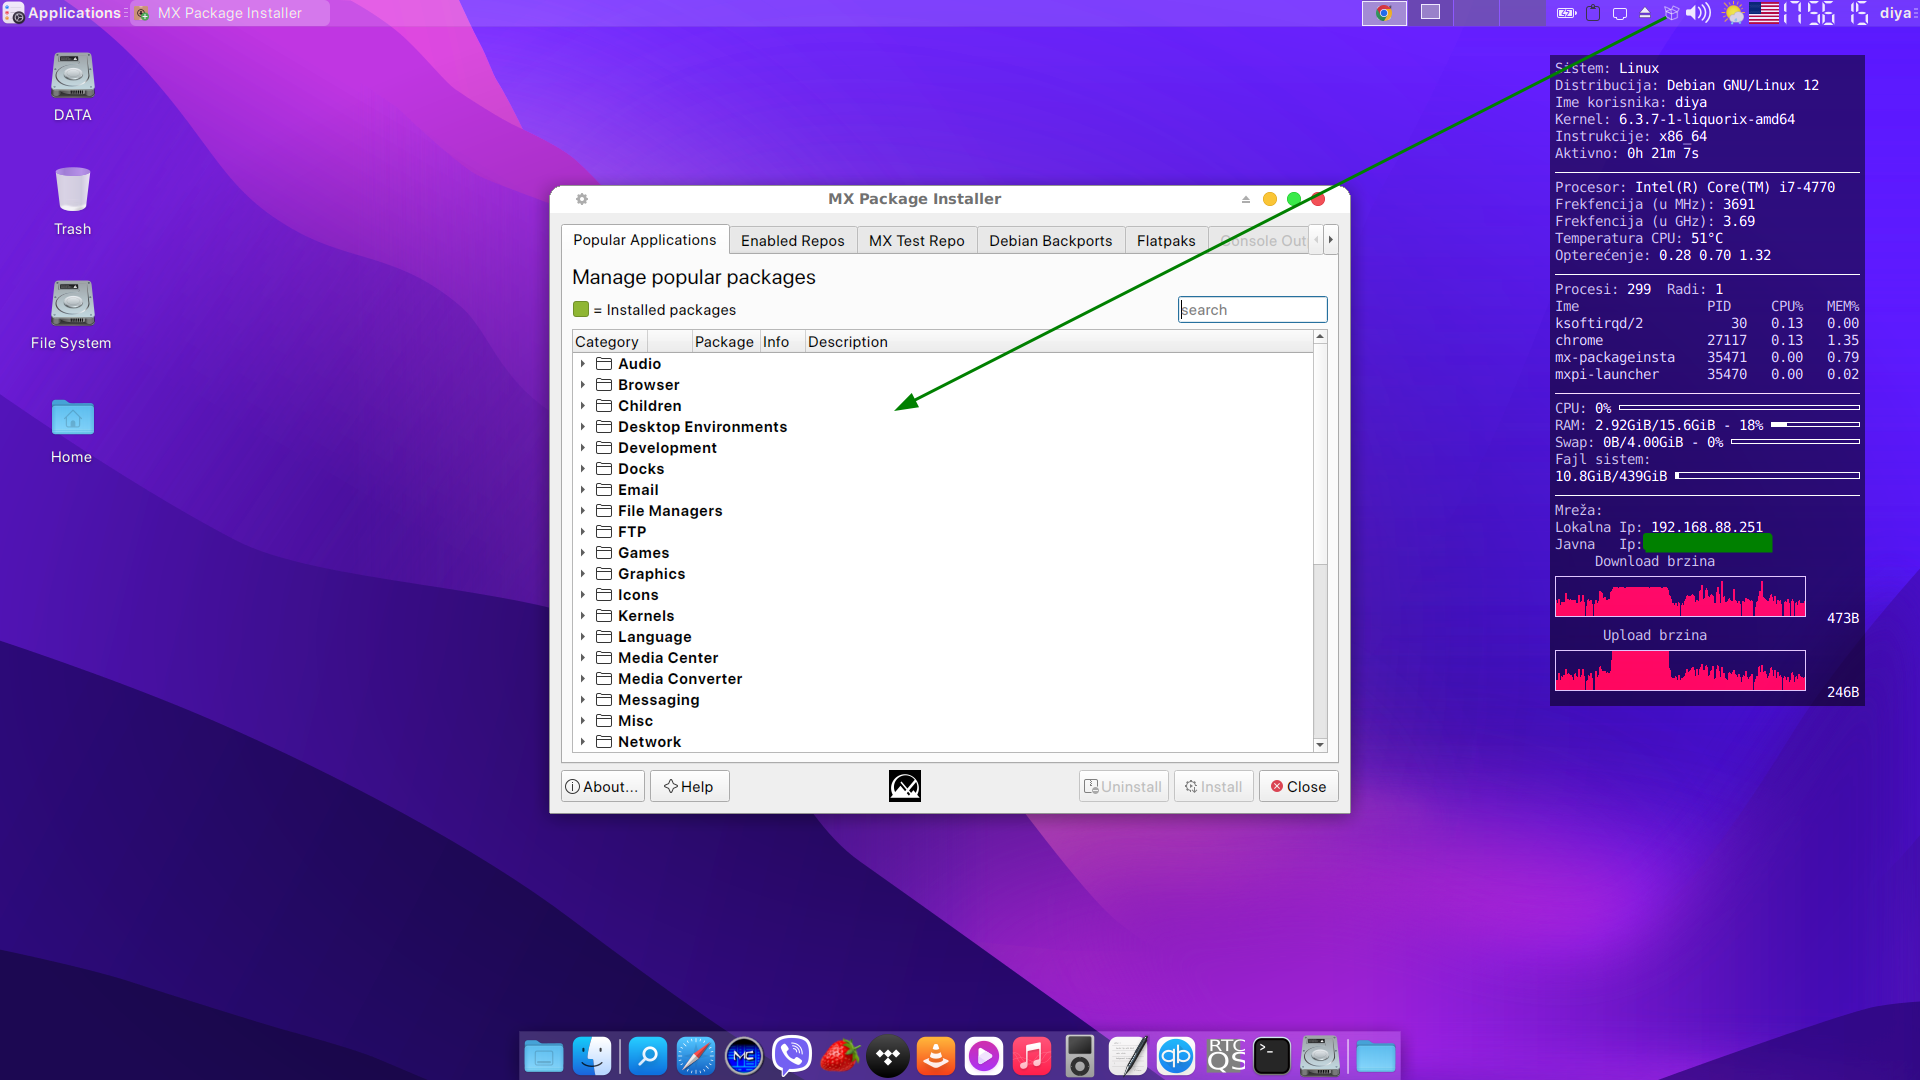Click the volume speaker icon in panel
Image resolution: width=1920 pixels, height=1080 pixels.
pyautogui.click(x=1698, y=13)
